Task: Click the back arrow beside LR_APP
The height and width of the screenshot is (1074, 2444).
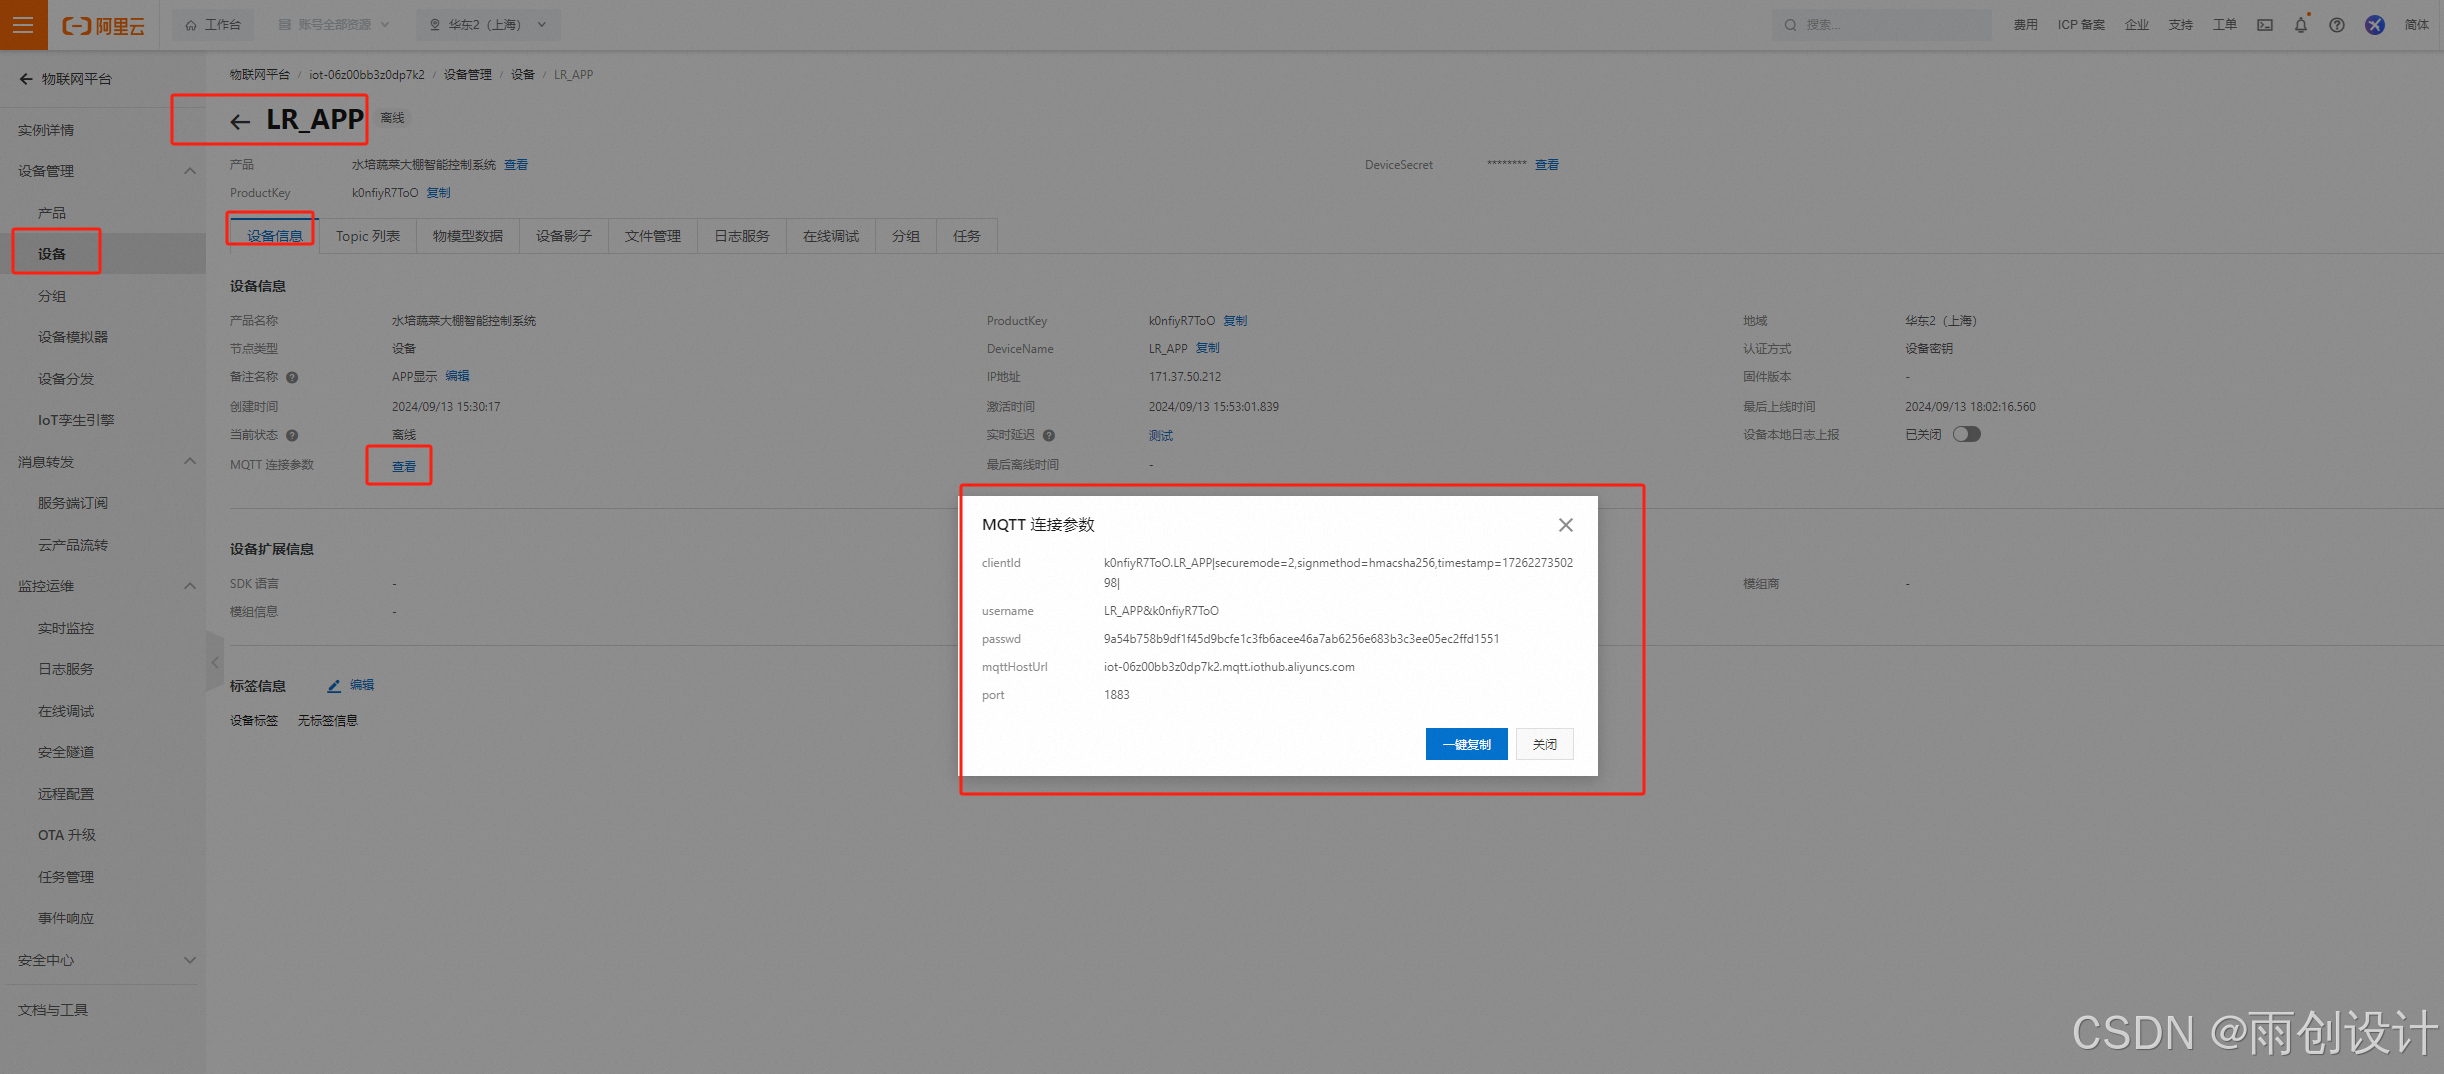Action: point(239,121)
